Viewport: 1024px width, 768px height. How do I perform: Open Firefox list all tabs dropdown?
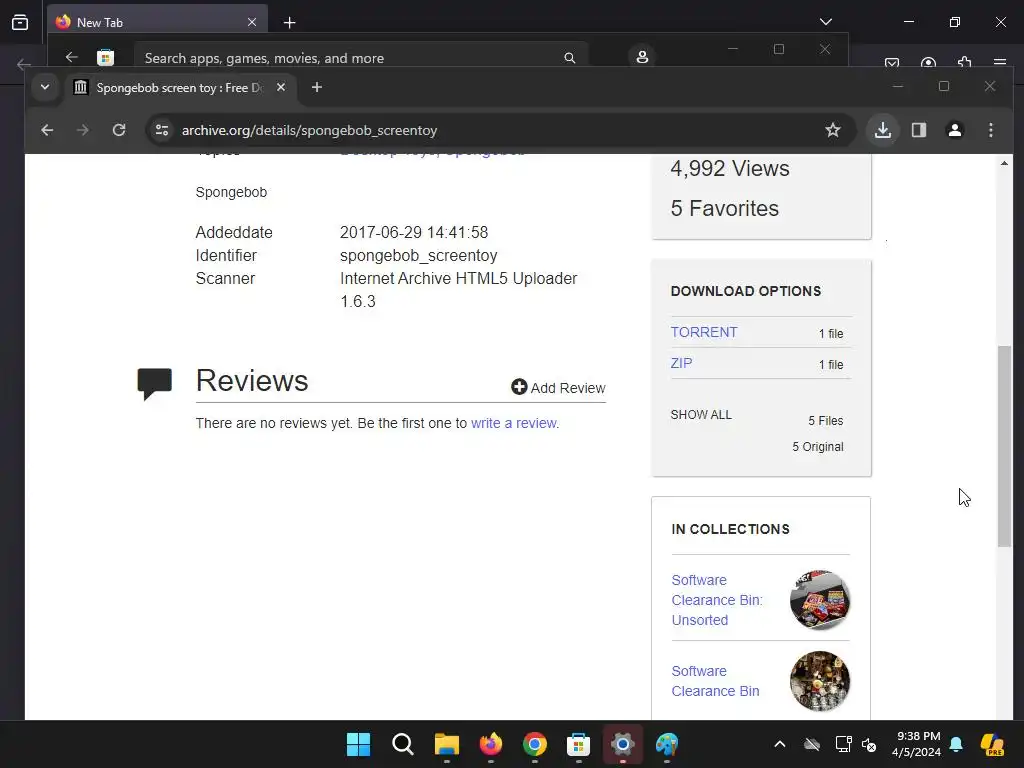point(825,22)
